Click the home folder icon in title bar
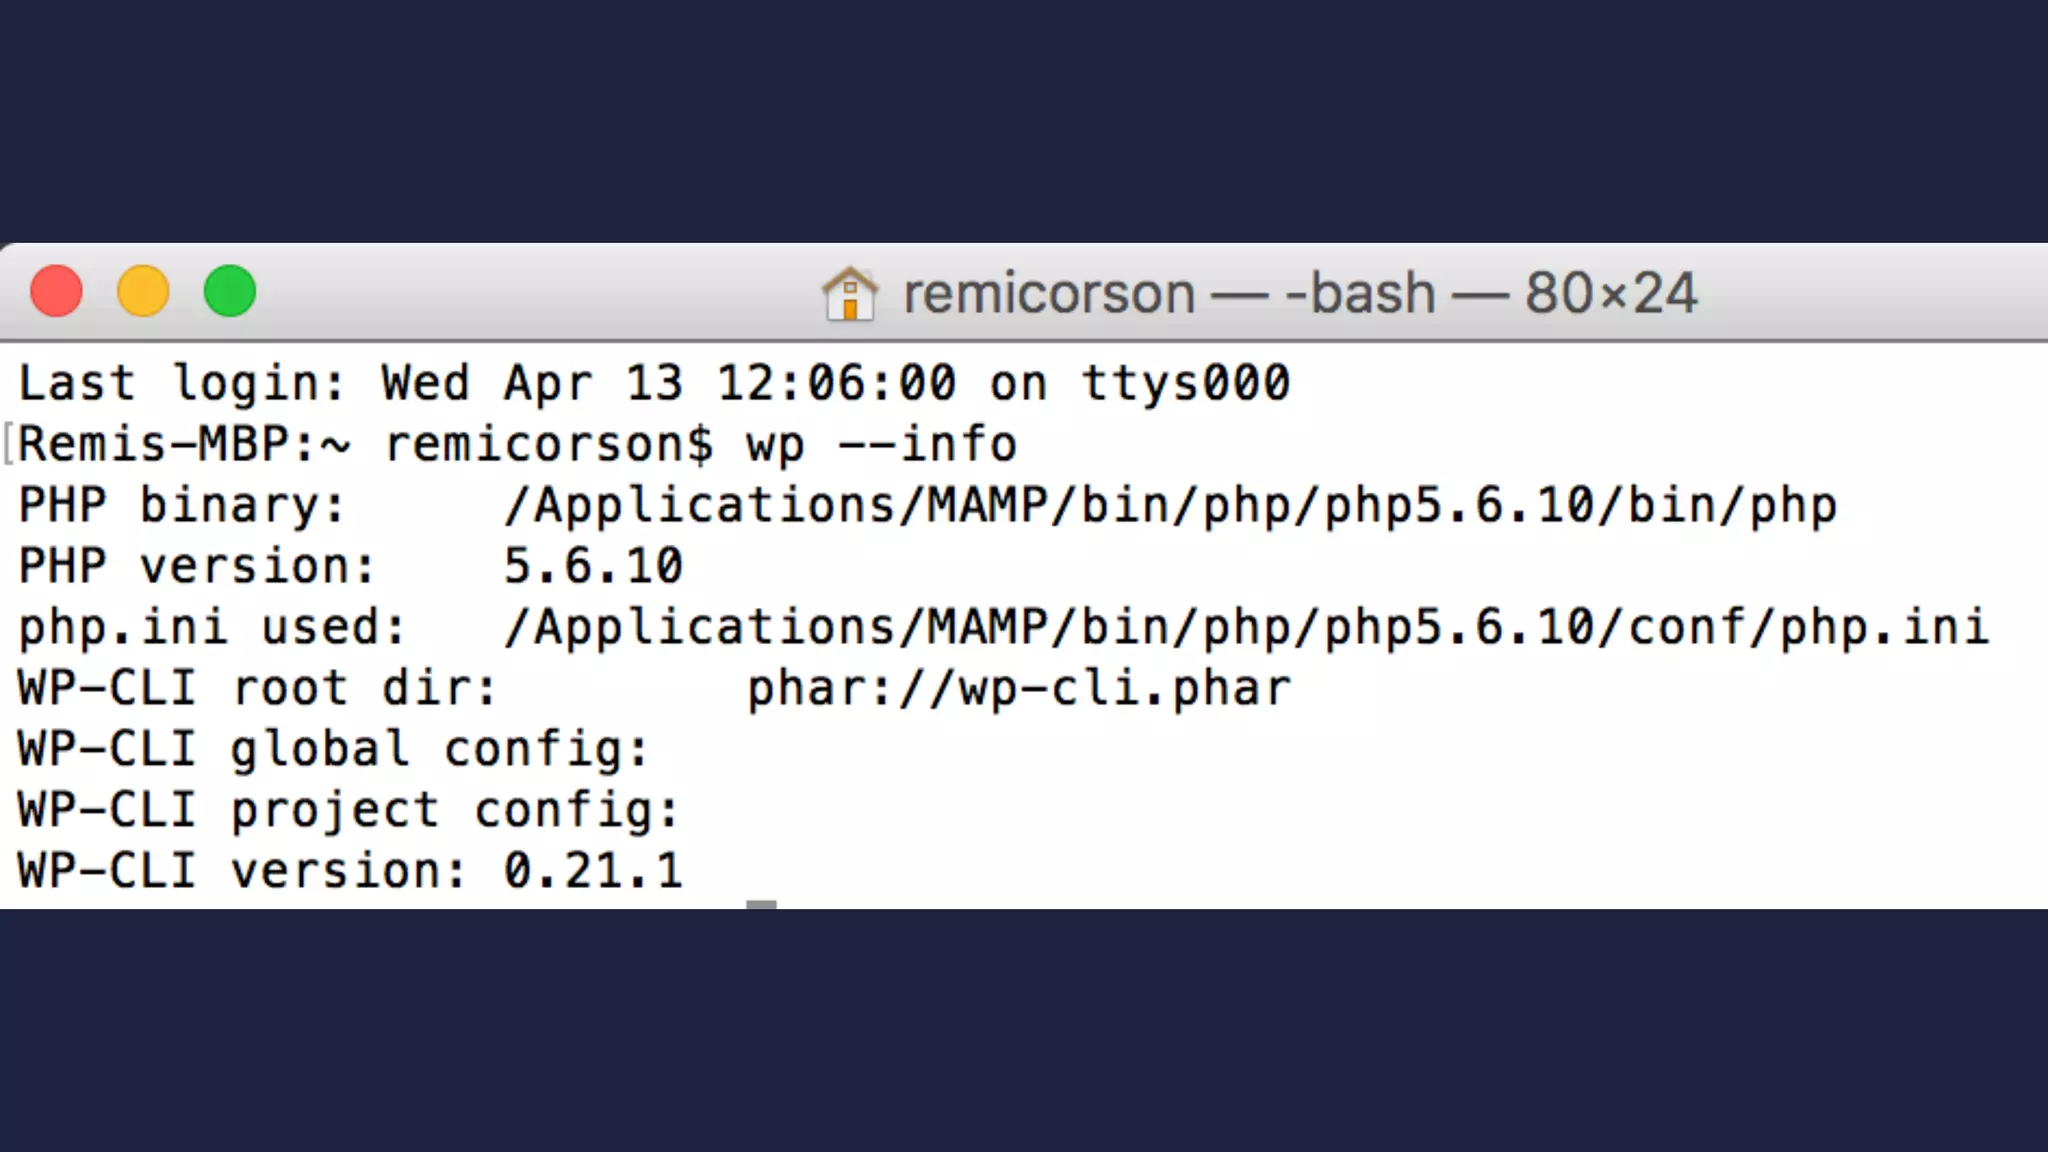Image resolution: width=2048 pixels, height=1152 pixels. 849,294
